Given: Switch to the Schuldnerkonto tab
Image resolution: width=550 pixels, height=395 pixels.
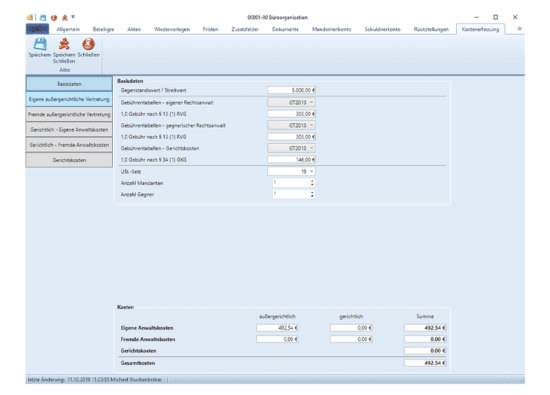Looking at the screenshot, I should [382, 29].
